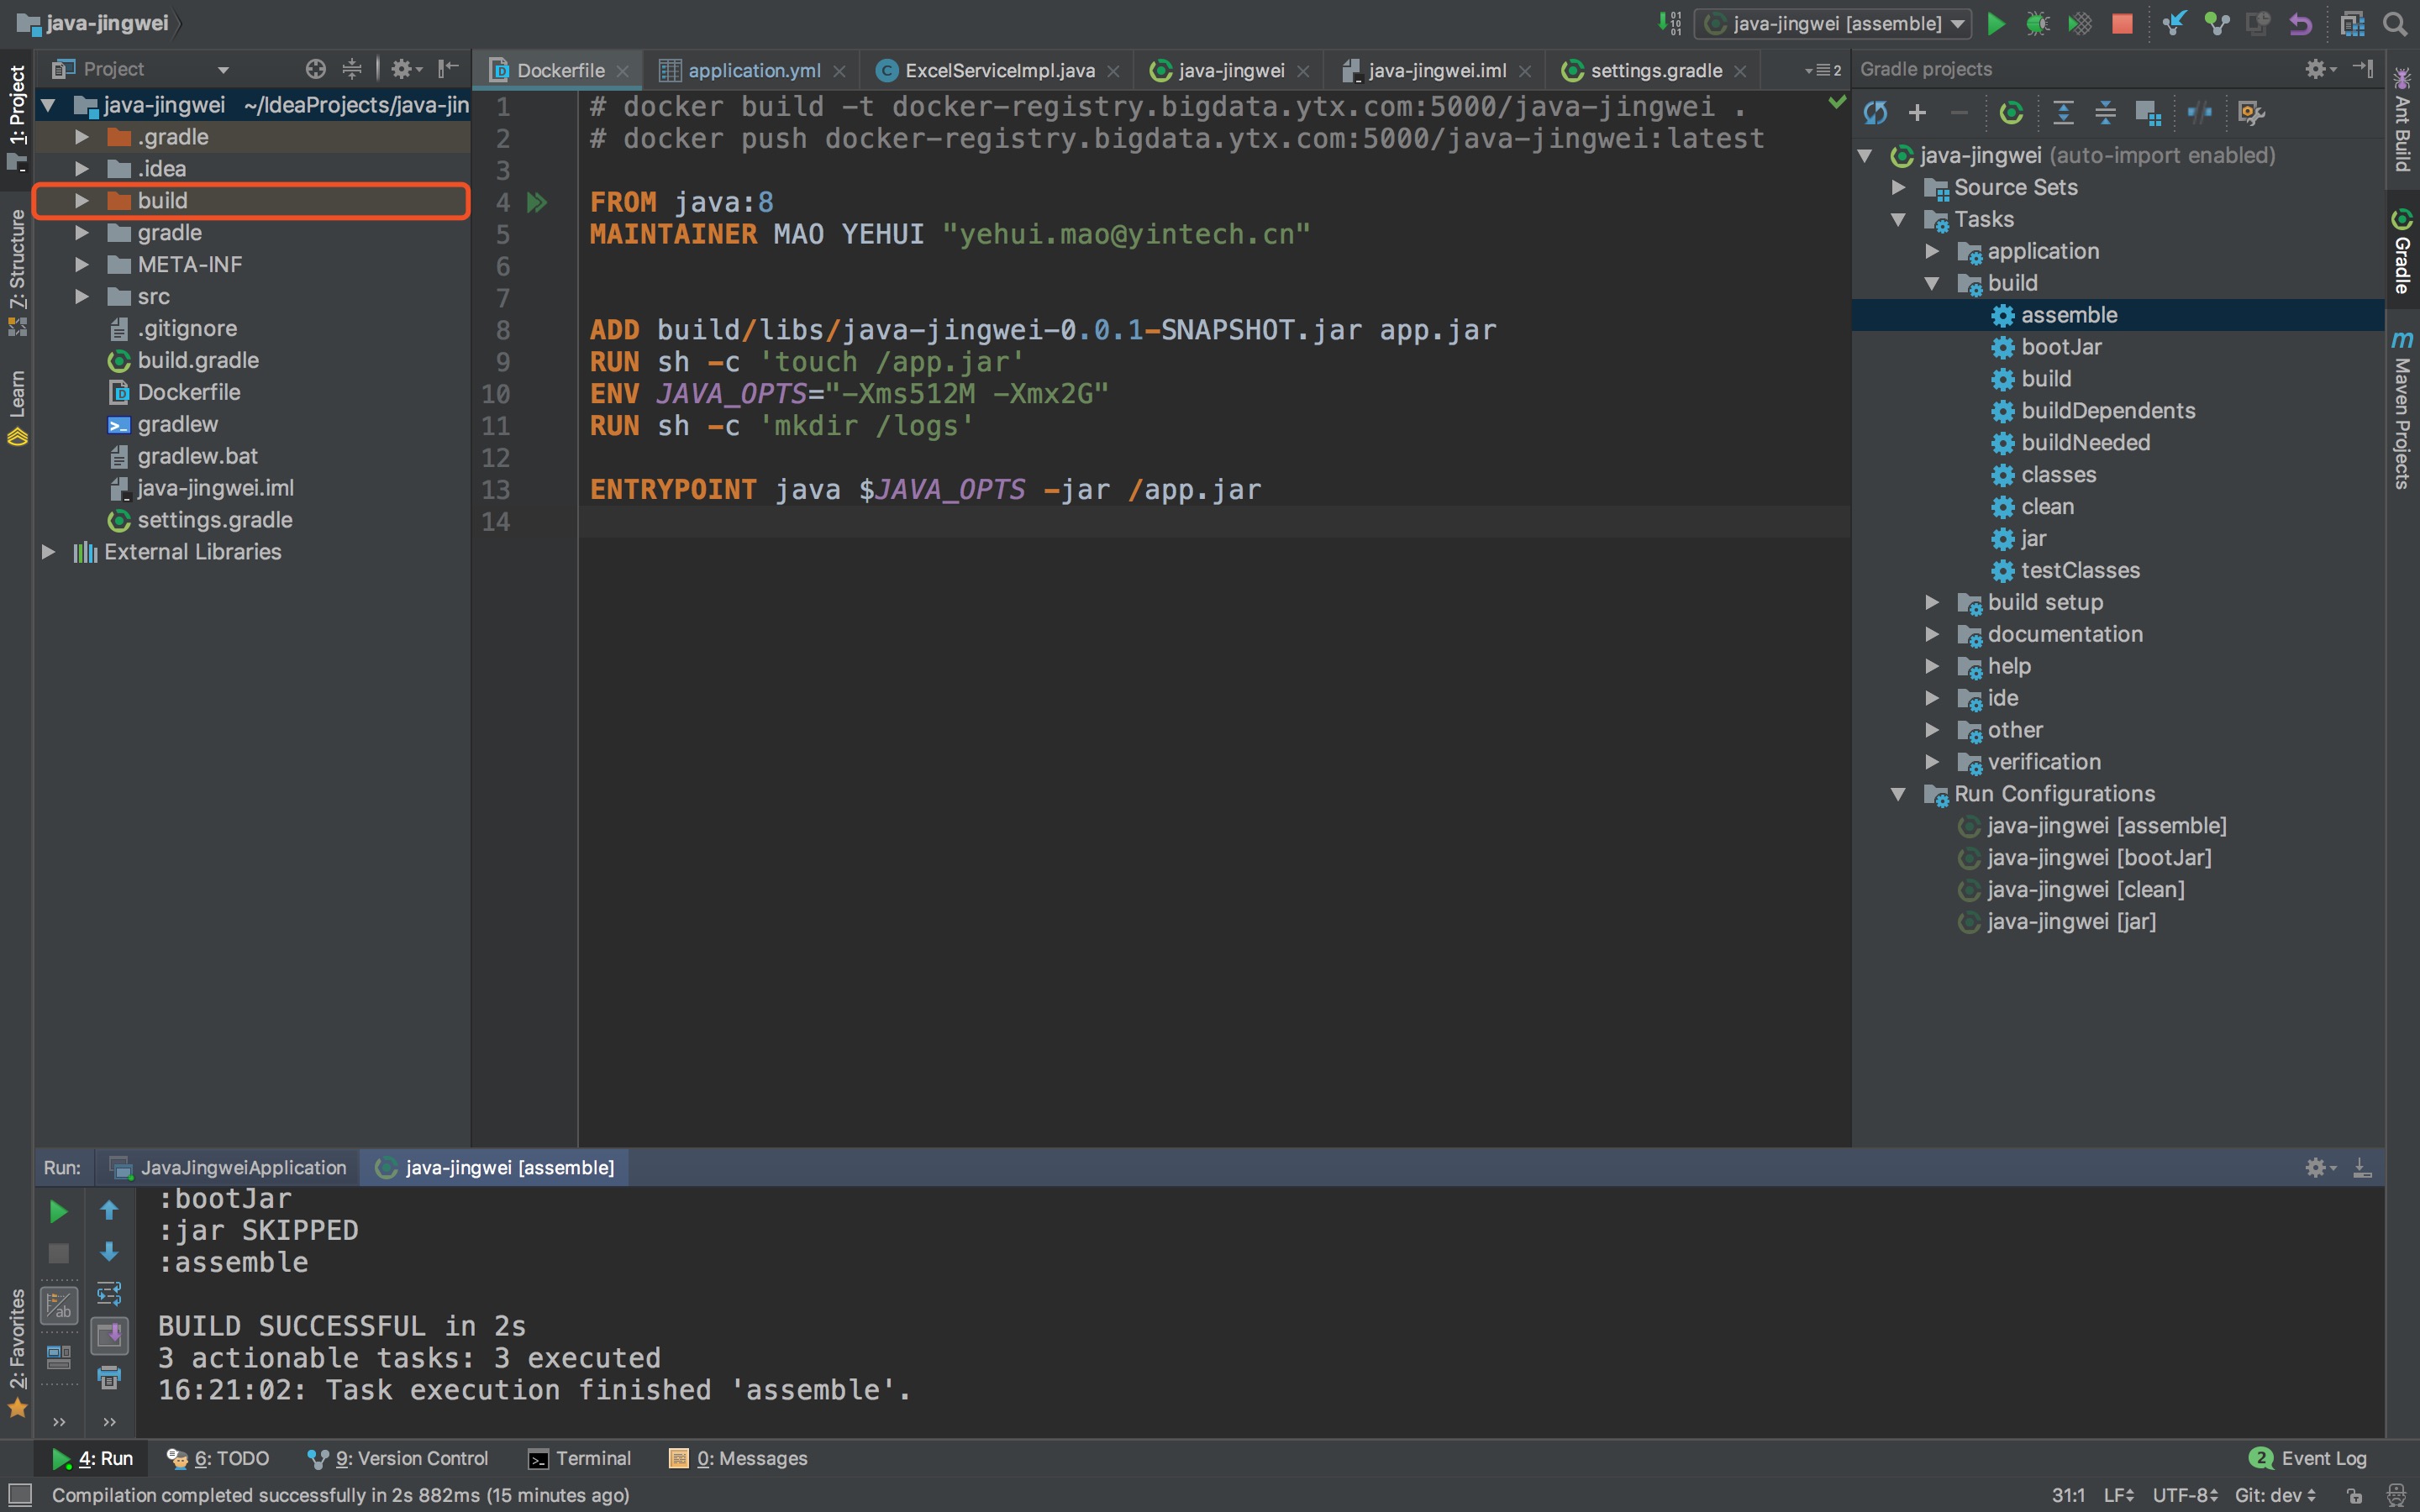The image size is (2420, 1512).
Task: Open Search Everywhere magnifier icon
Action: (x=2395, y=23)
